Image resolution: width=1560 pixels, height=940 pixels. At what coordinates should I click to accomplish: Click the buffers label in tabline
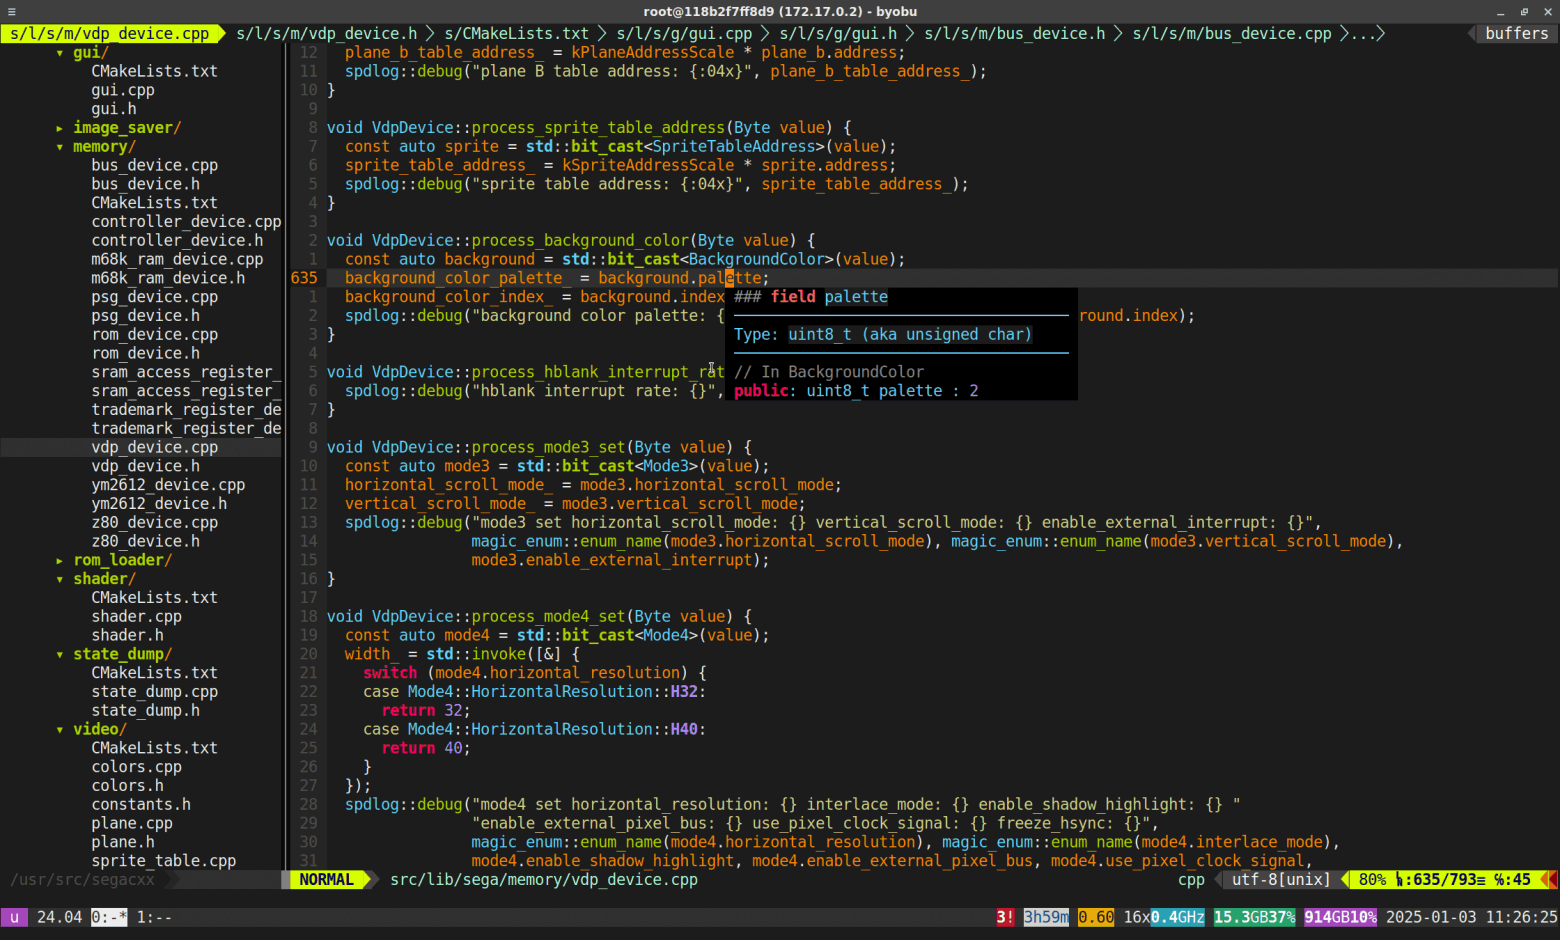click(x=1516, y=34)
